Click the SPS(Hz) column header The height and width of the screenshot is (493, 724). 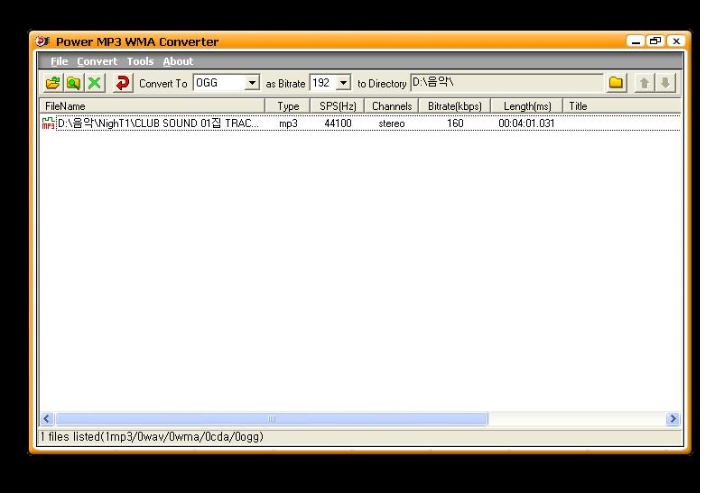(338, 106)
